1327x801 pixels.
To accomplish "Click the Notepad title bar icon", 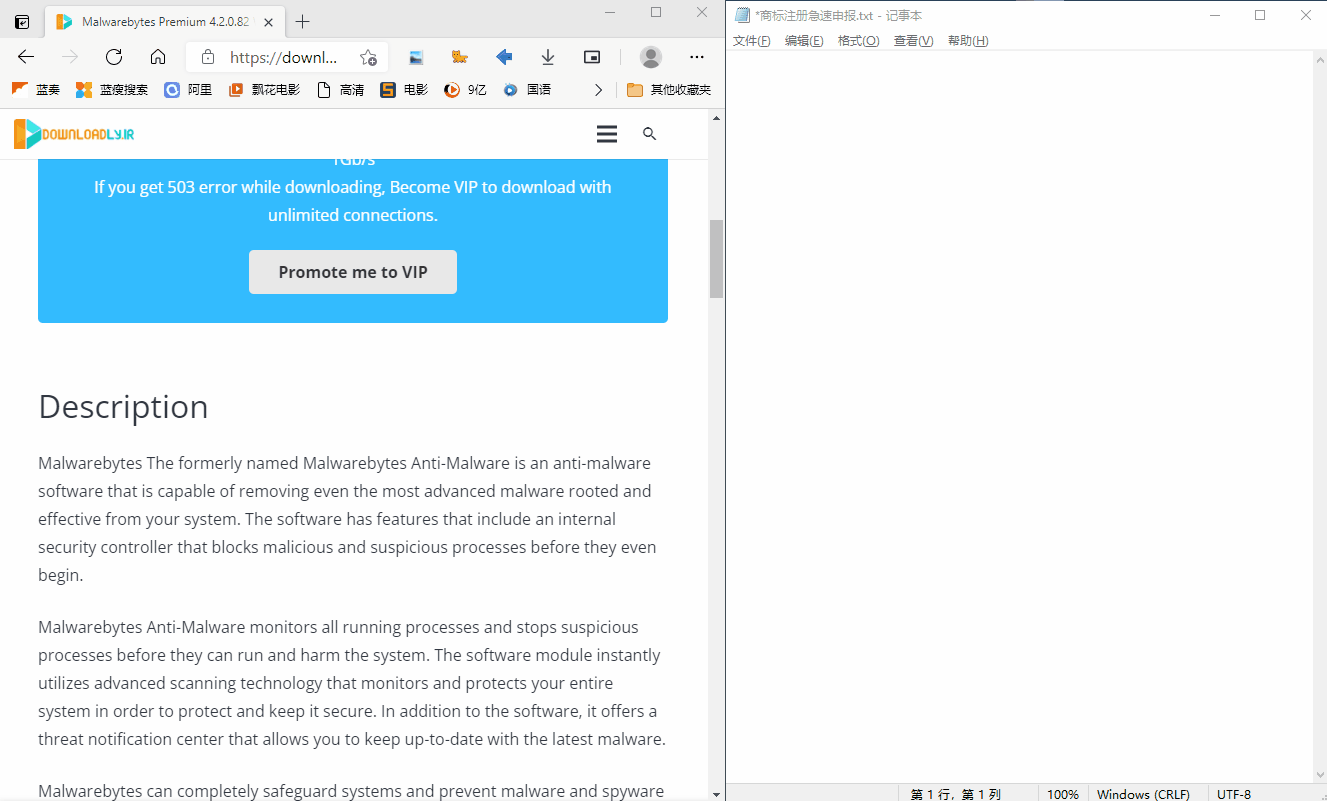I will pyautogui.click(x=742, y=15).
